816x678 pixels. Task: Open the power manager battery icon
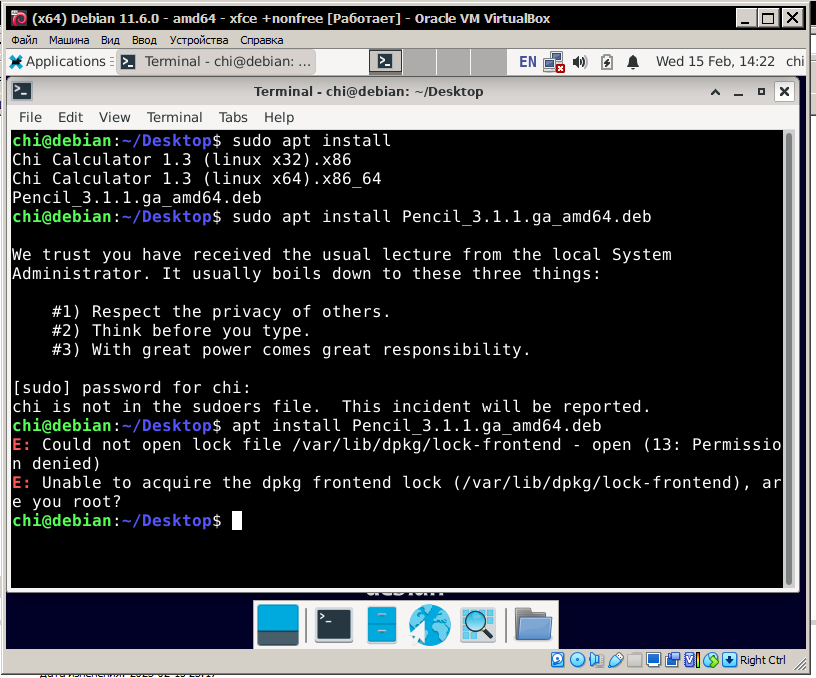(x=606, y=62)
